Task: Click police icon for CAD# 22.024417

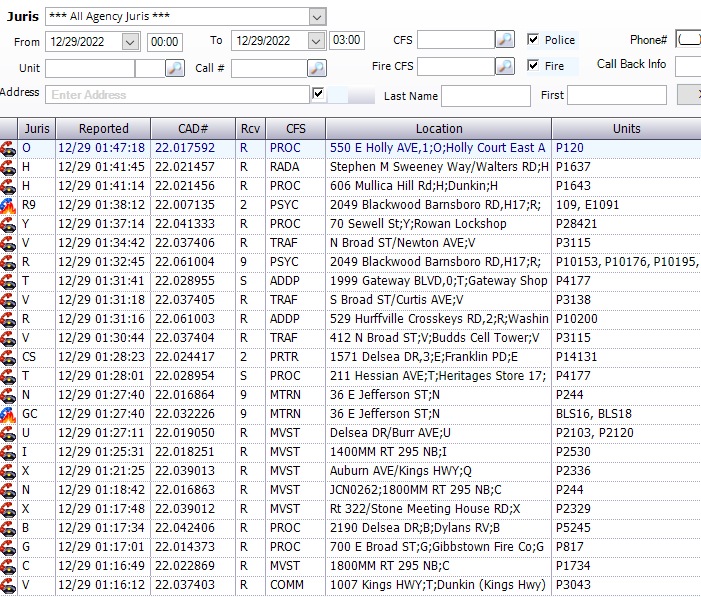Action: click(8, 357)
